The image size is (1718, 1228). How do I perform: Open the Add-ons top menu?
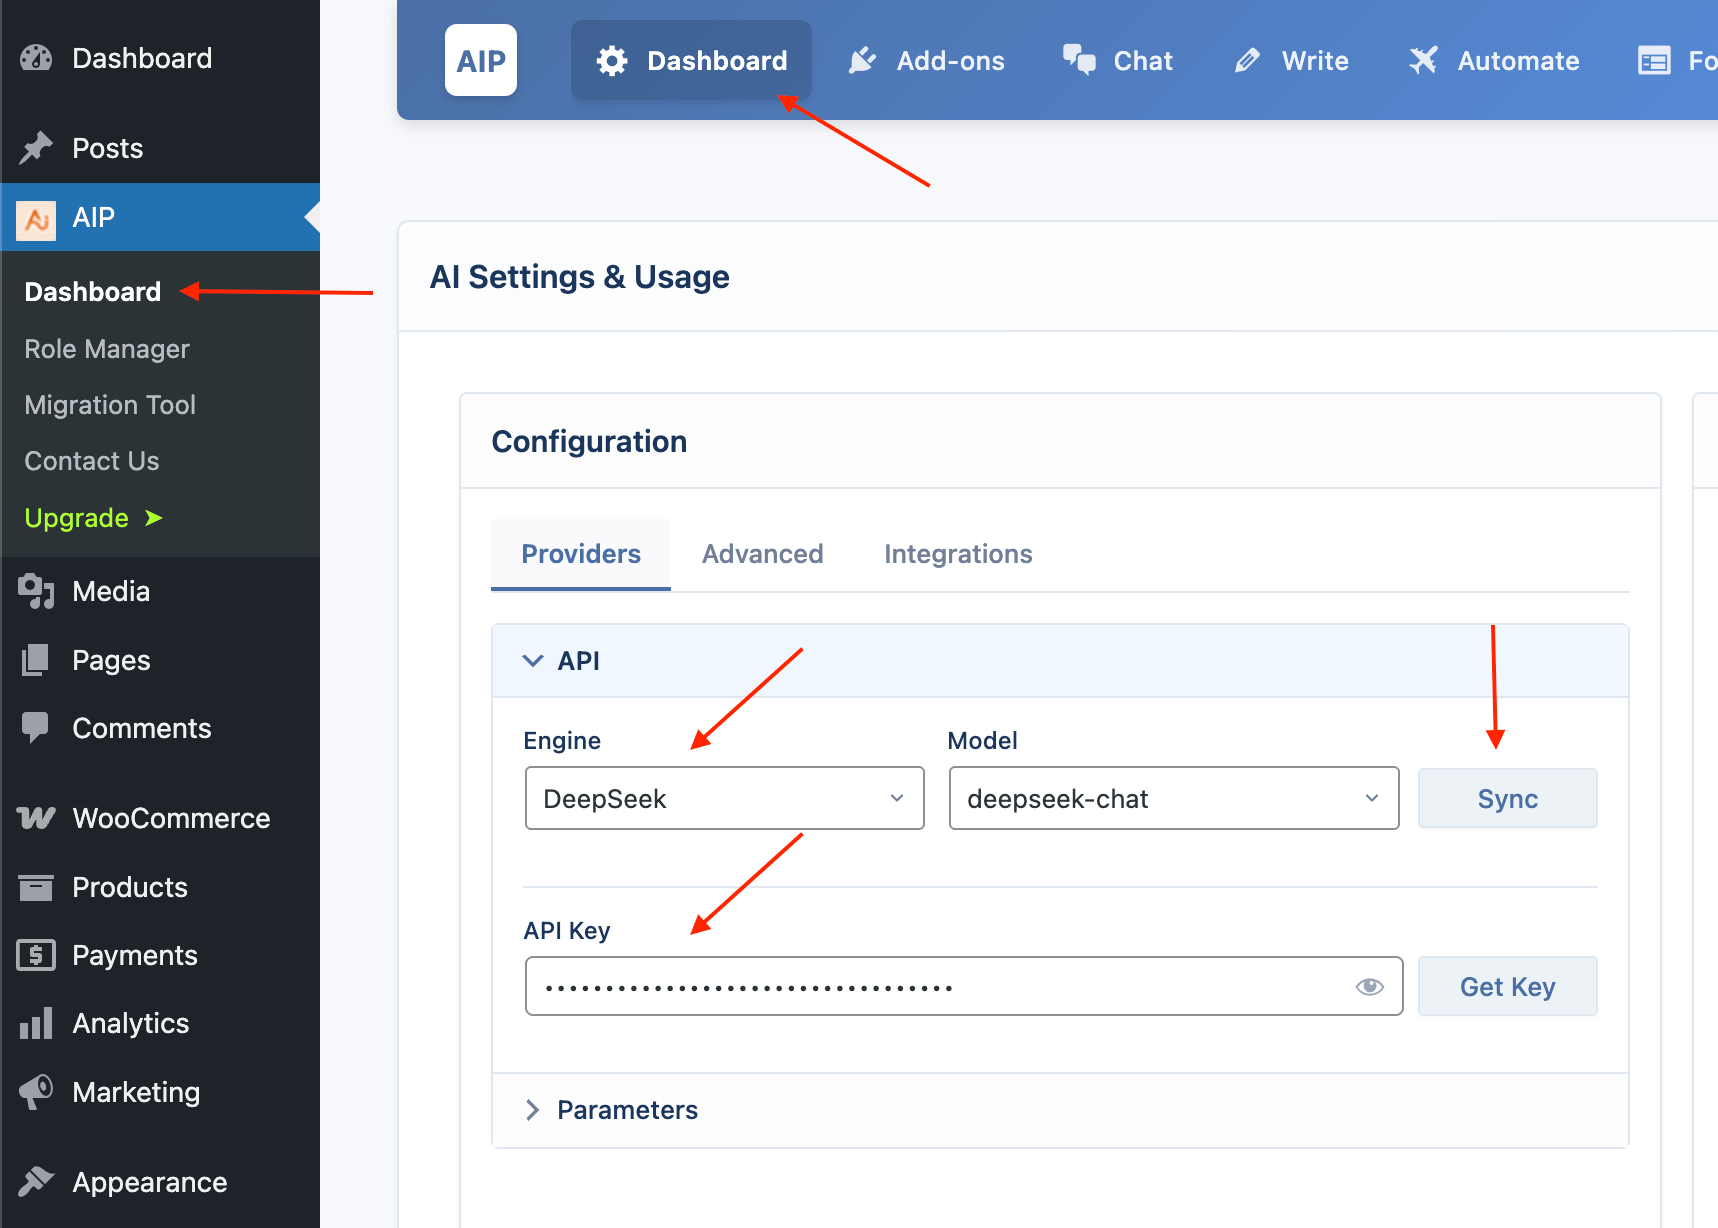[x=927, y=61]
